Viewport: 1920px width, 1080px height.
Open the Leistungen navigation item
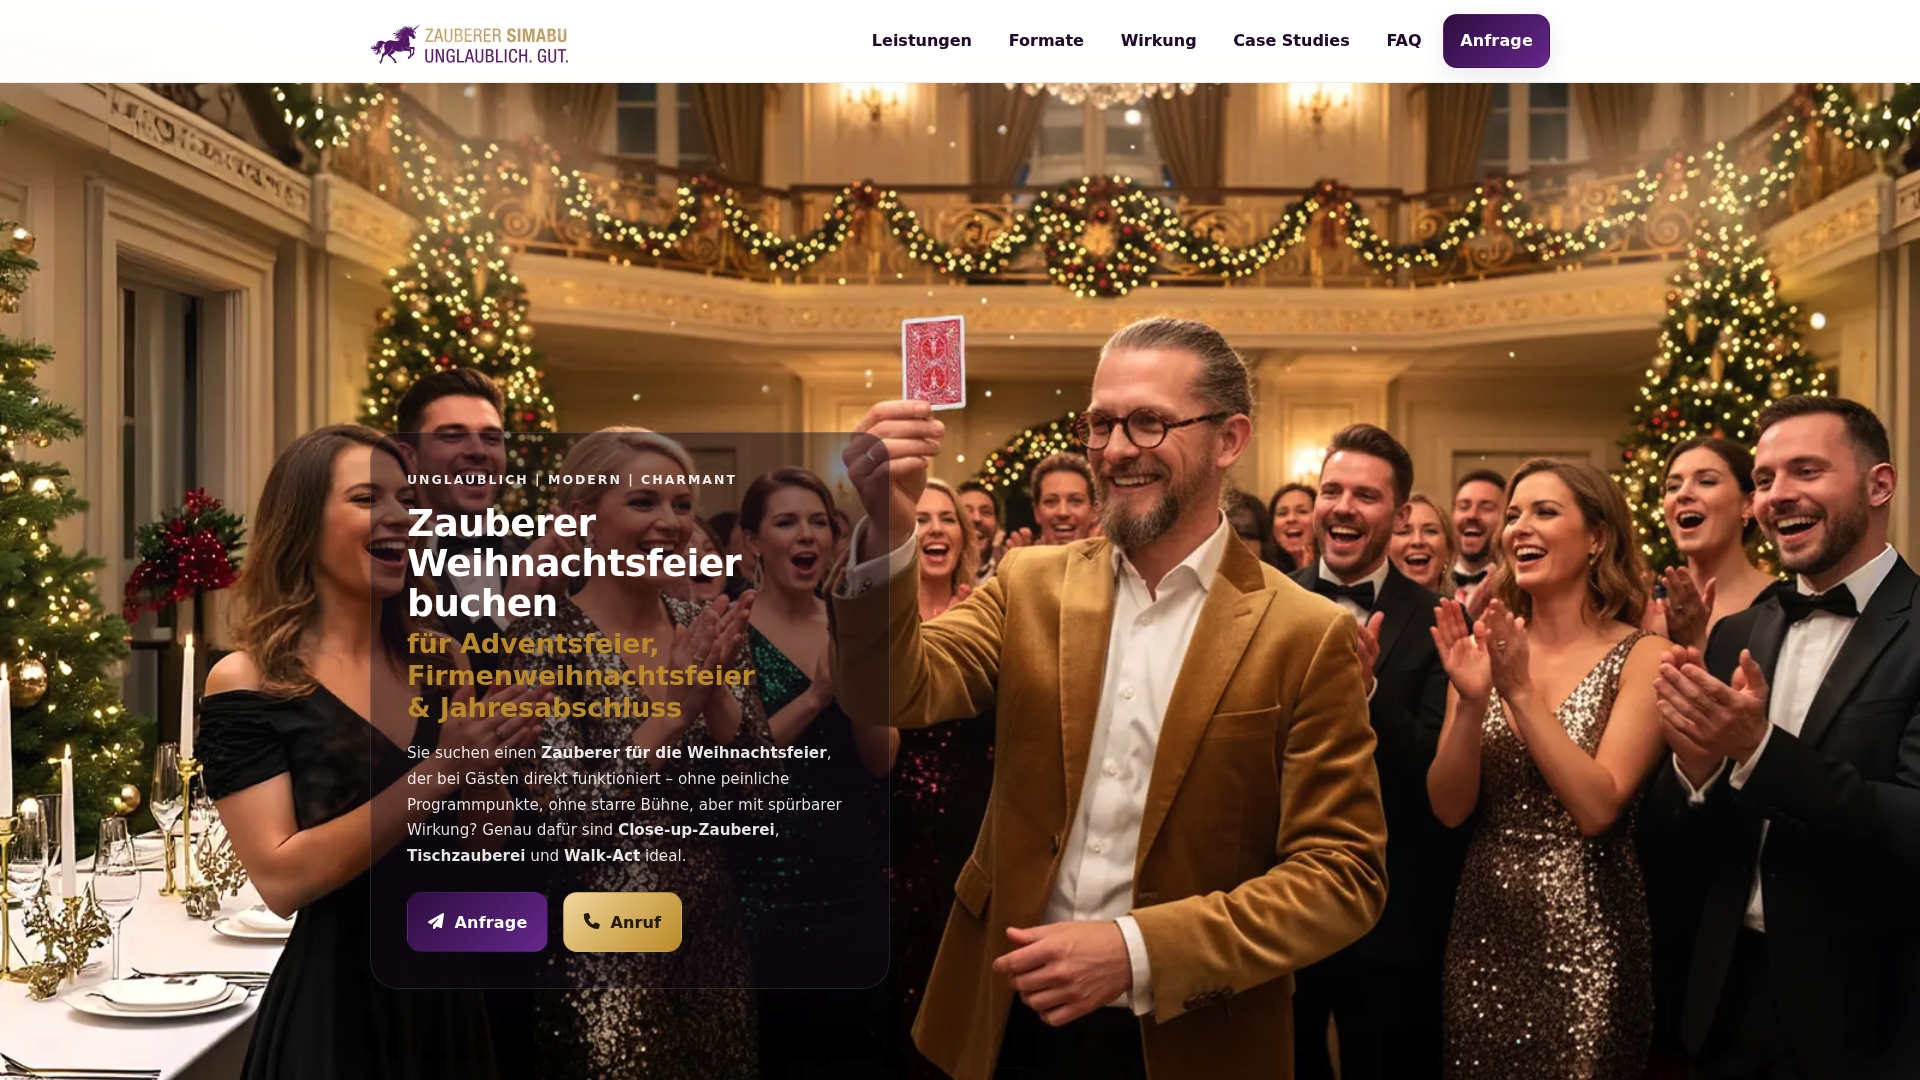tap(921, 41)
